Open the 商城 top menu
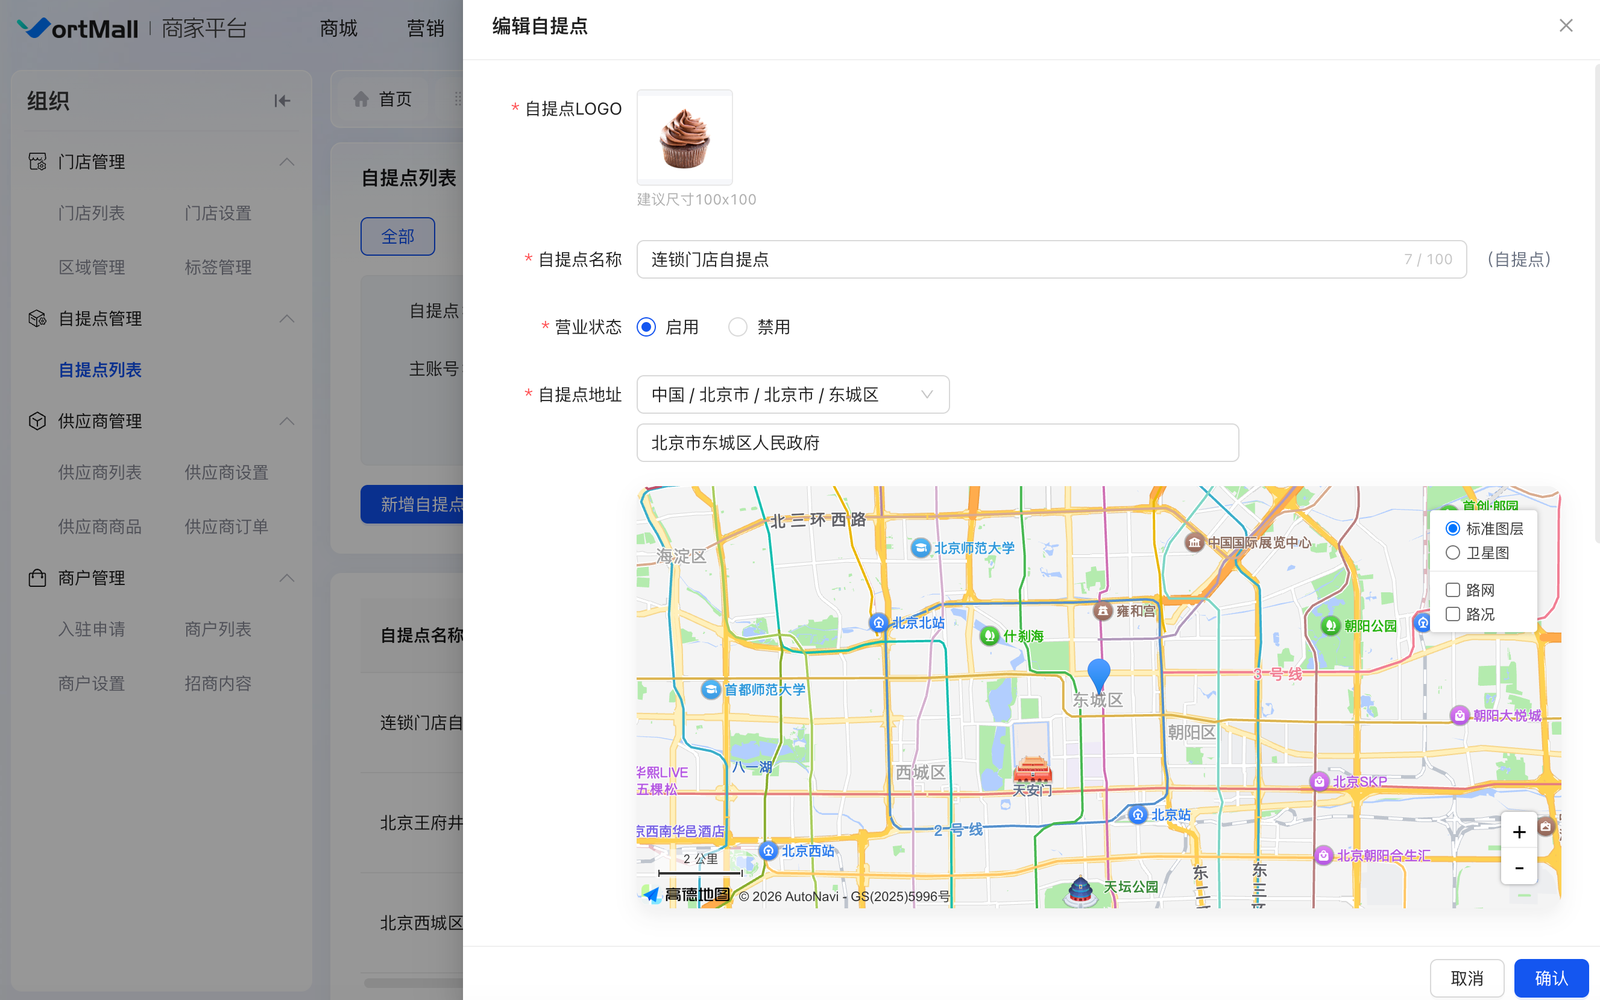Screen dimensions: 1600x1000 coord(338,28)
